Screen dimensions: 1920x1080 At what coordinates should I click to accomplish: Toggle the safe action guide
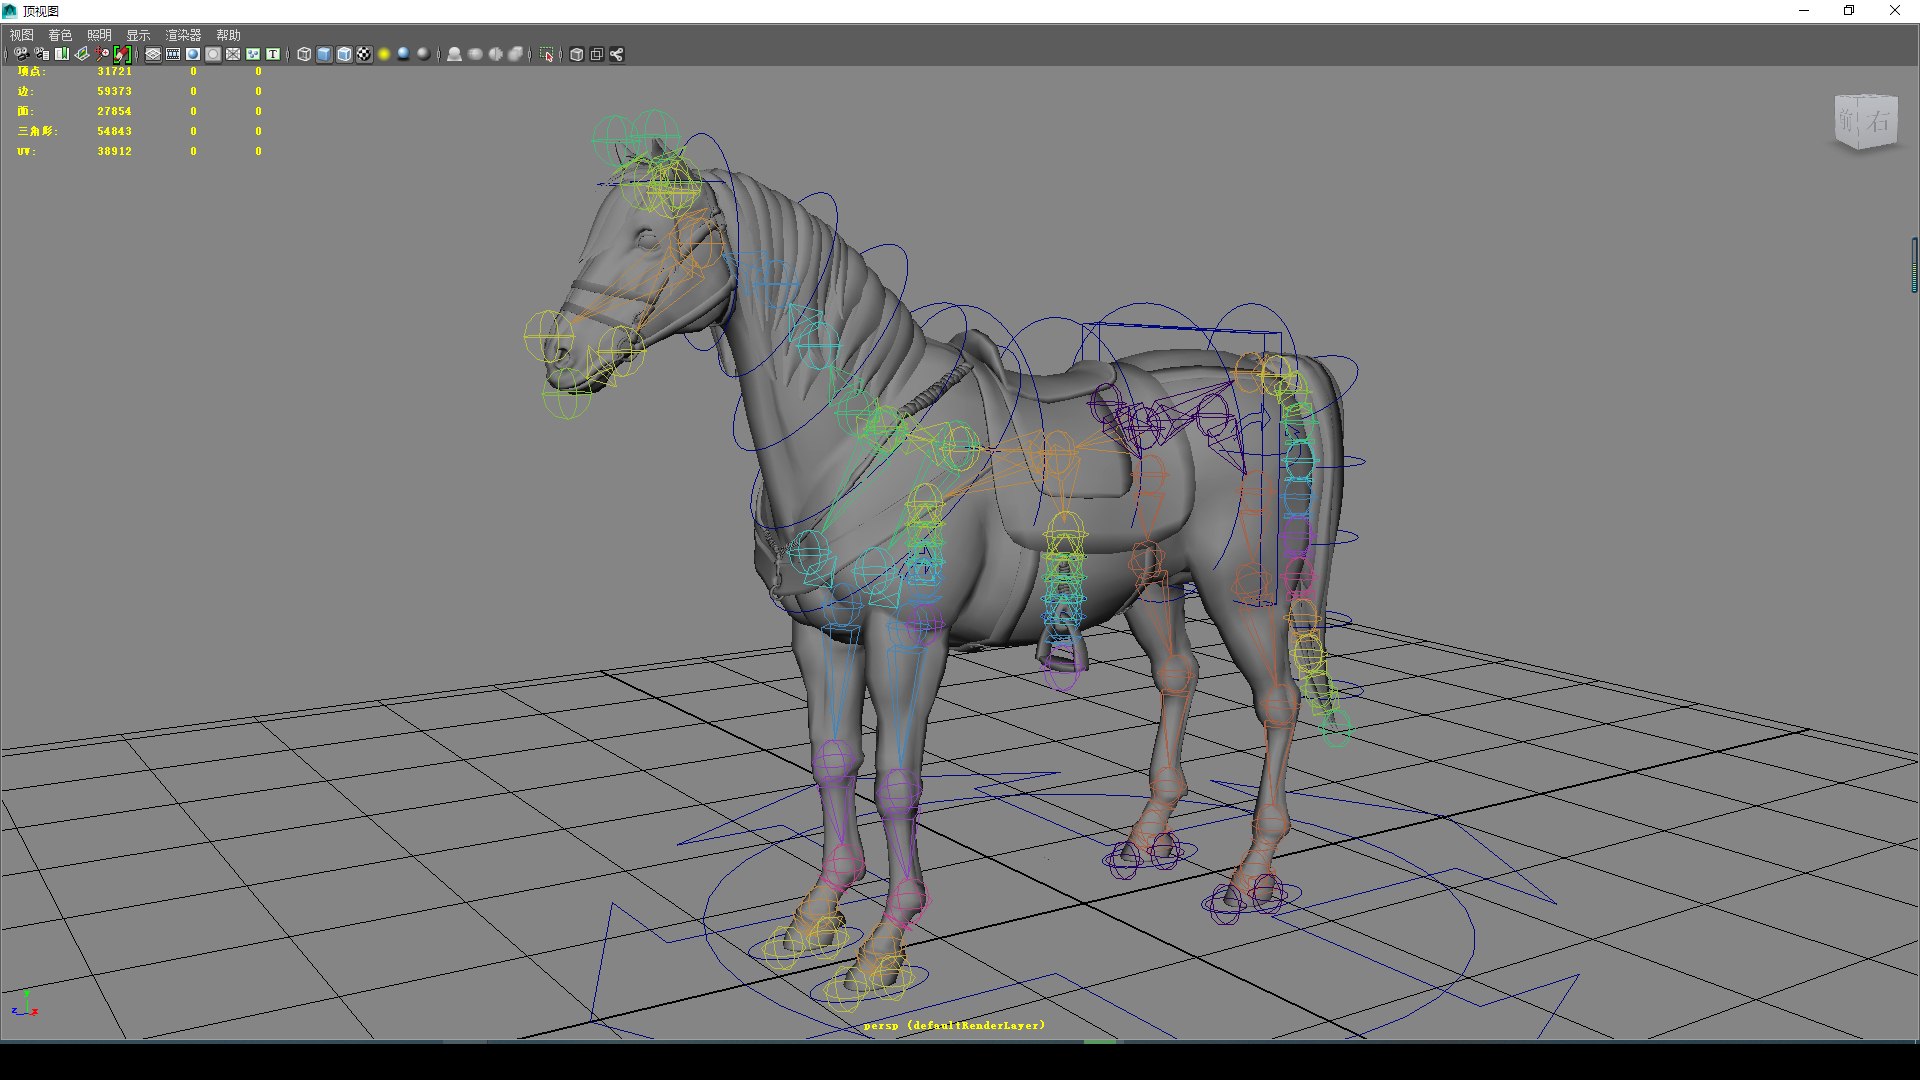click(x=253, y=54)
